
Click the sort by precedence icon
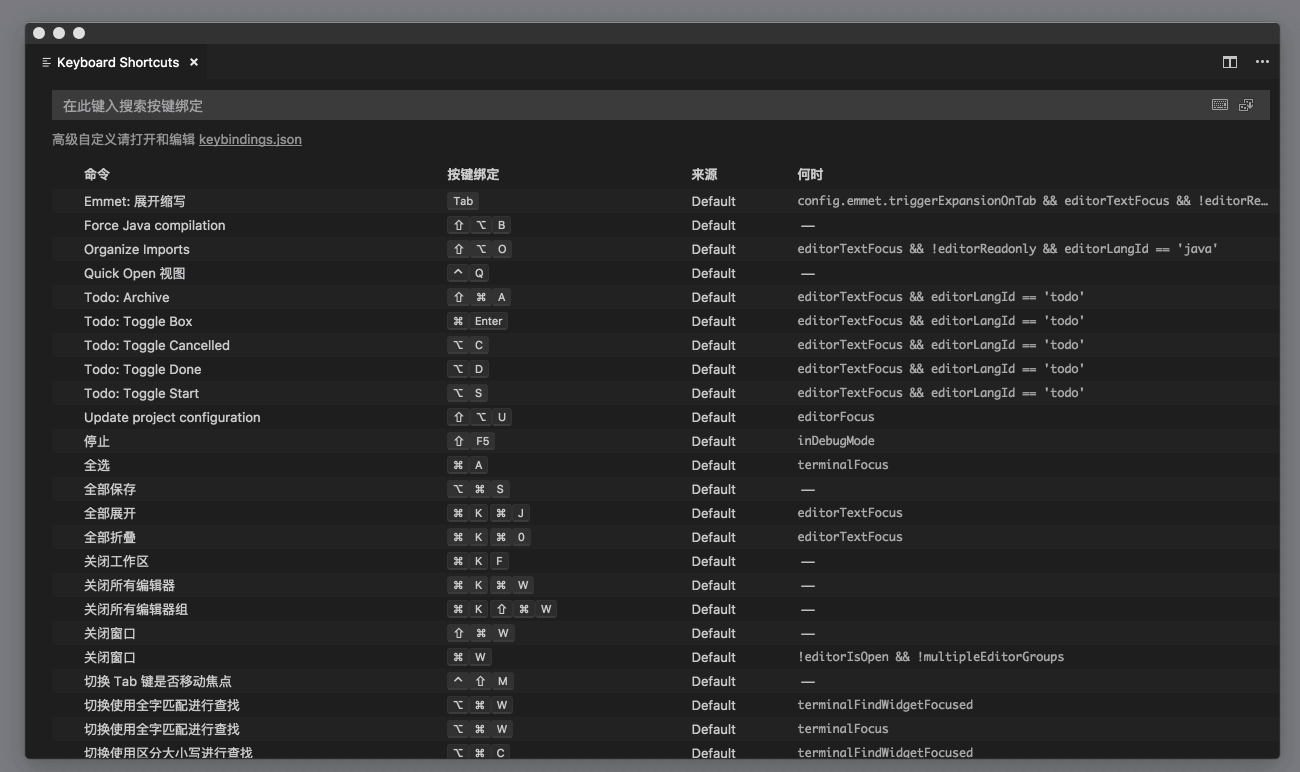(1247, 104)
